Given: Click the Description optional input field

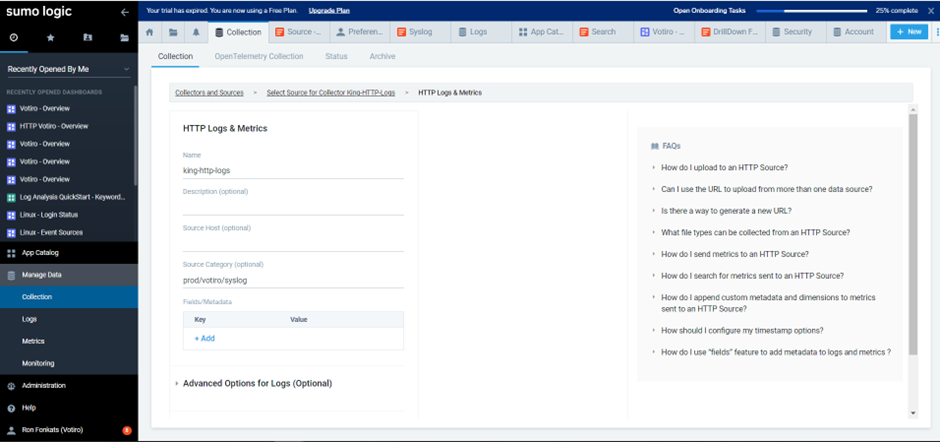Looking at the screenshot, I should click(x=293, y=207).
